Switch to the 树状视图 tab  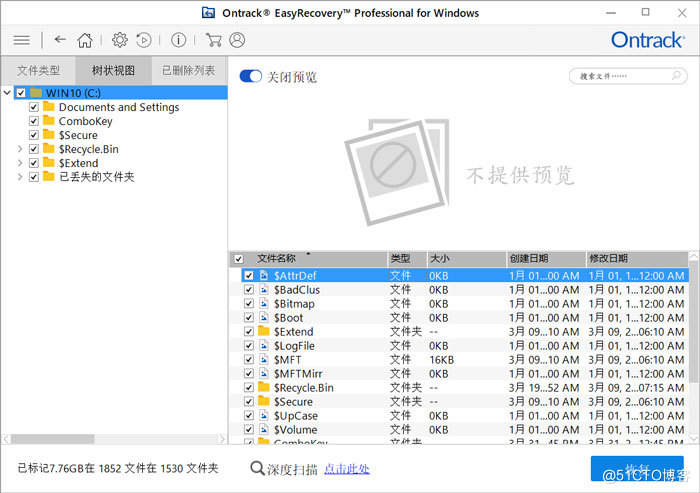(x=113, y=70)
